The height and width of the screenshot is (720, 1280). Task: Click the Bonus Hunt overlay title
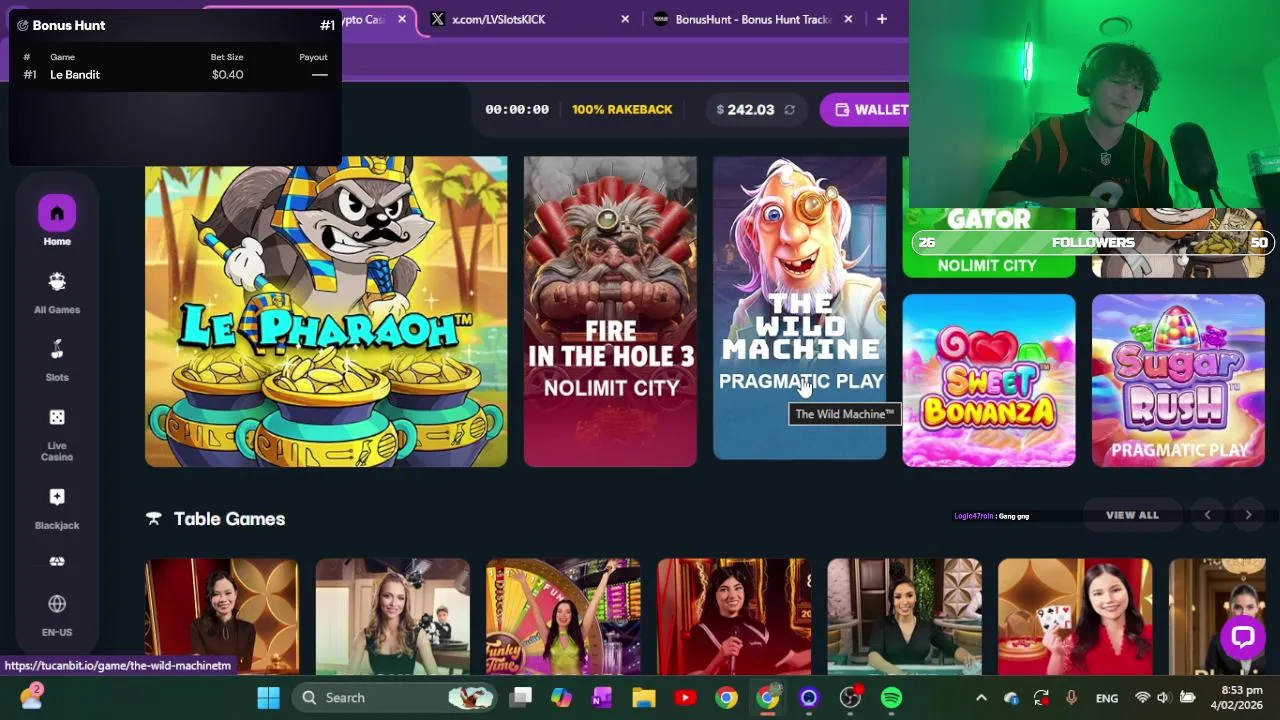68,25
